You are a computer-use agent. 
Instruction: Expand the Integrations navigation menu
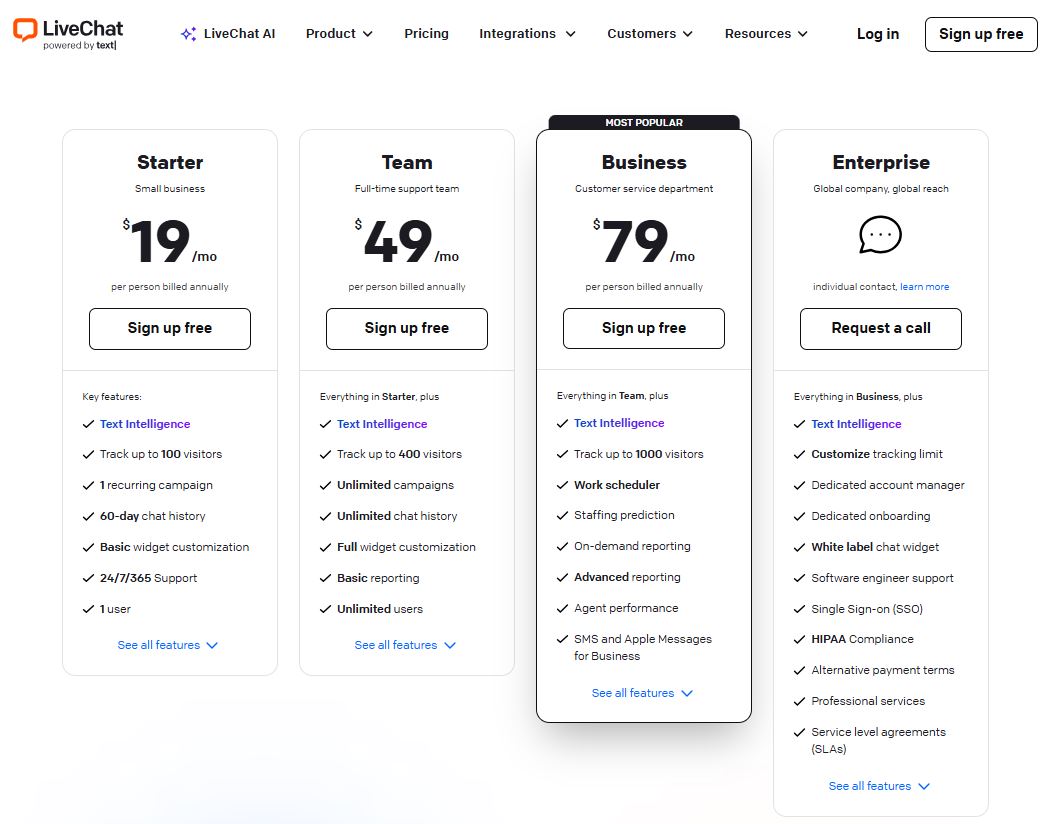point(527,34)
